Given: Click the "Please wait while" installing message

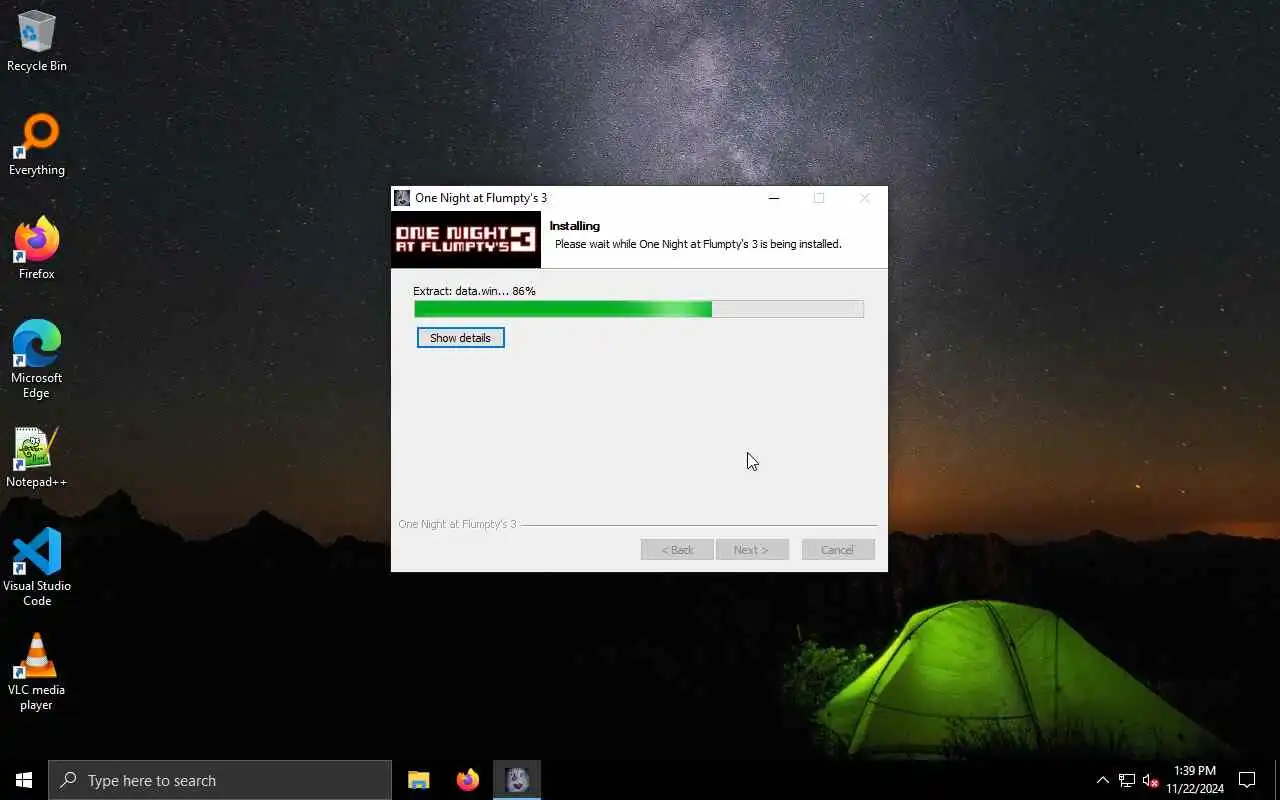Looking at the screenshot, I should [x=698, y=244].
